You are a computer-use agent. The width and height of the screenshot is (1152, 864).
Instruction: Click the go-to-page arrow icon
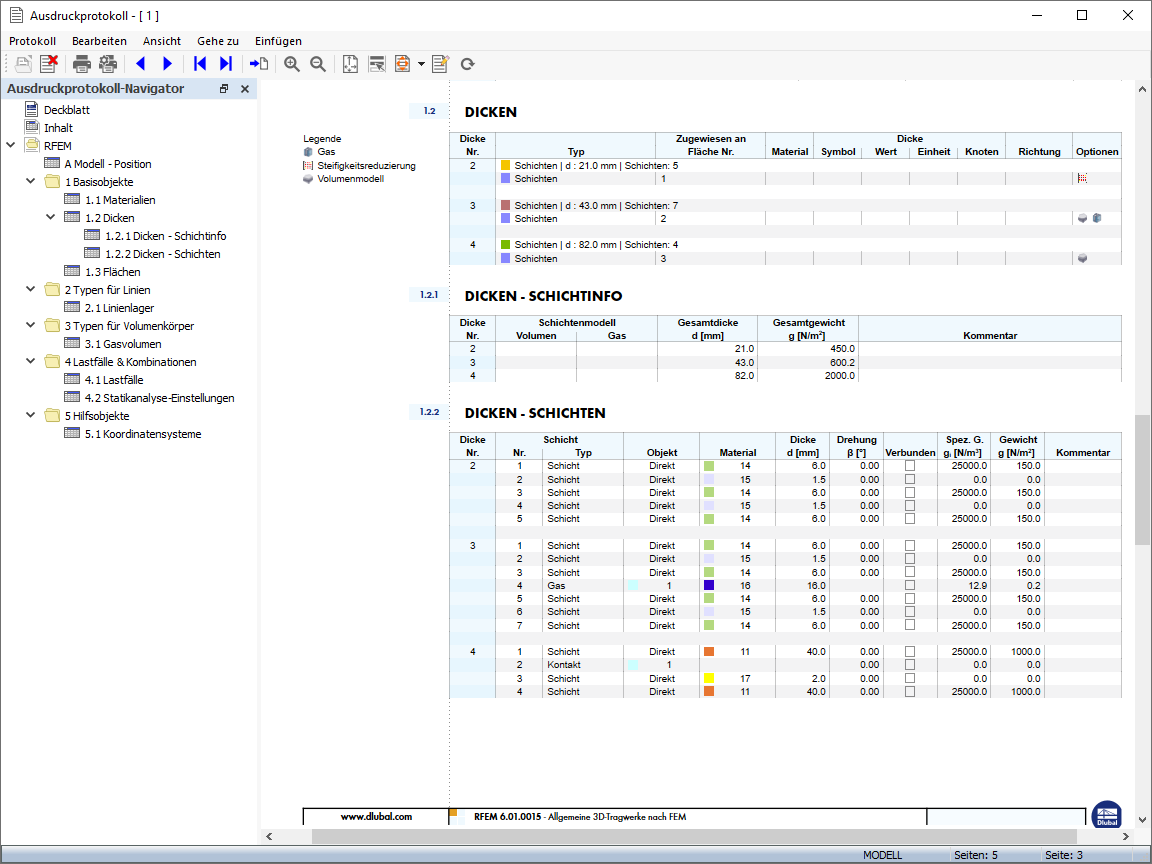[259, 64]
